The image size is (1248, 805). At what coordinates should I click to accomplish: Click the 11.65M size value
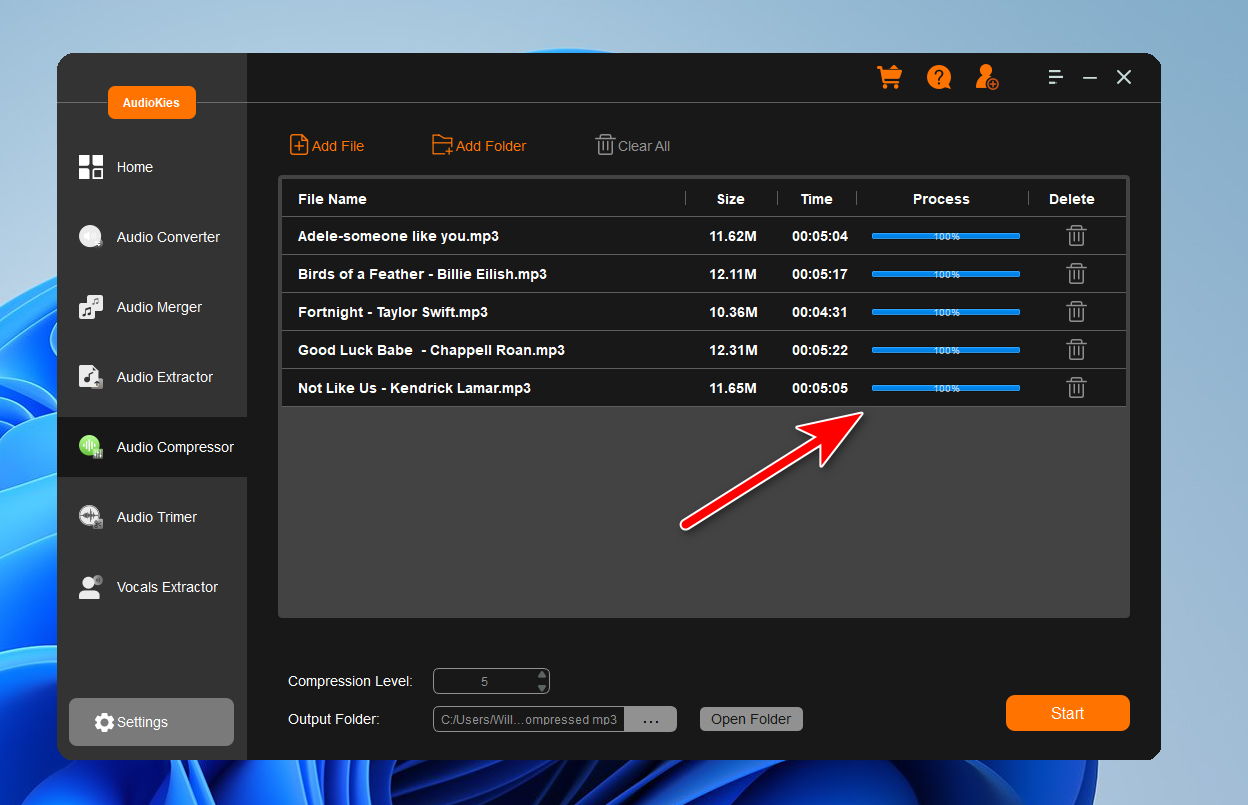[x=733, y=388]
